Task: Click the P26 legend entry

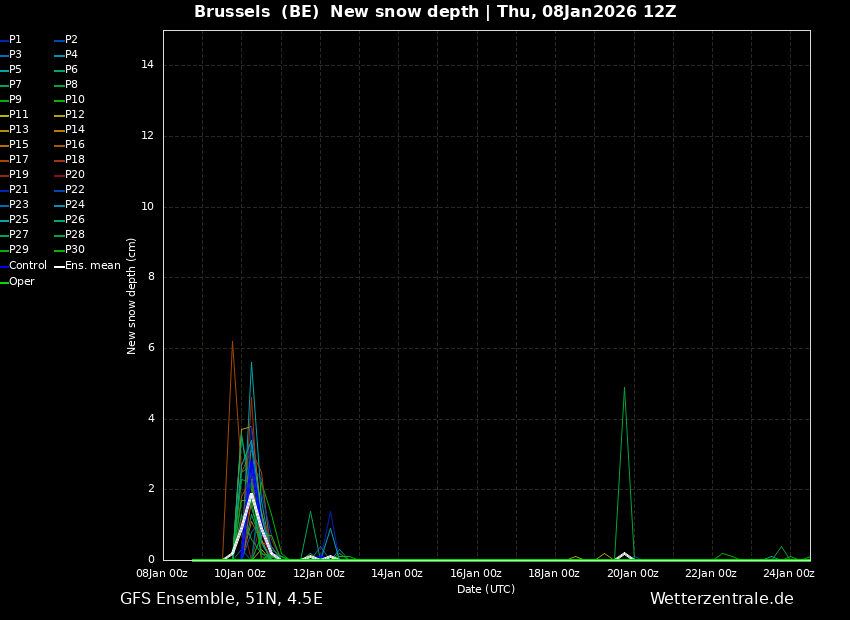Action: click(x=69, y=219)
